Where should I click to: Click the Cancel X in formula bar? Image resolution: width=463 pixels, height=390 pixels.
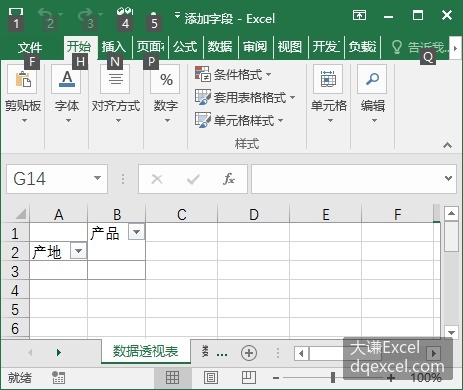point(157,179)
